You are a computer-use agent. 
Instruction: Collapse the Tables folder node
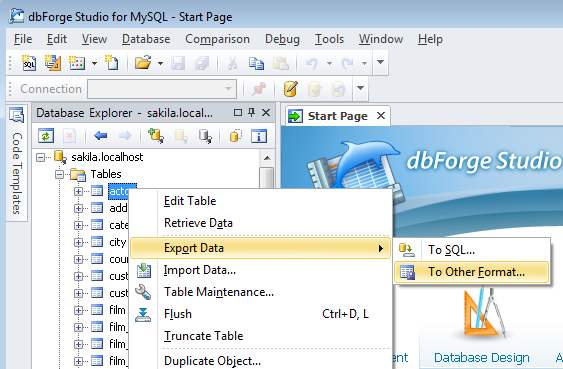click(59, 174)
